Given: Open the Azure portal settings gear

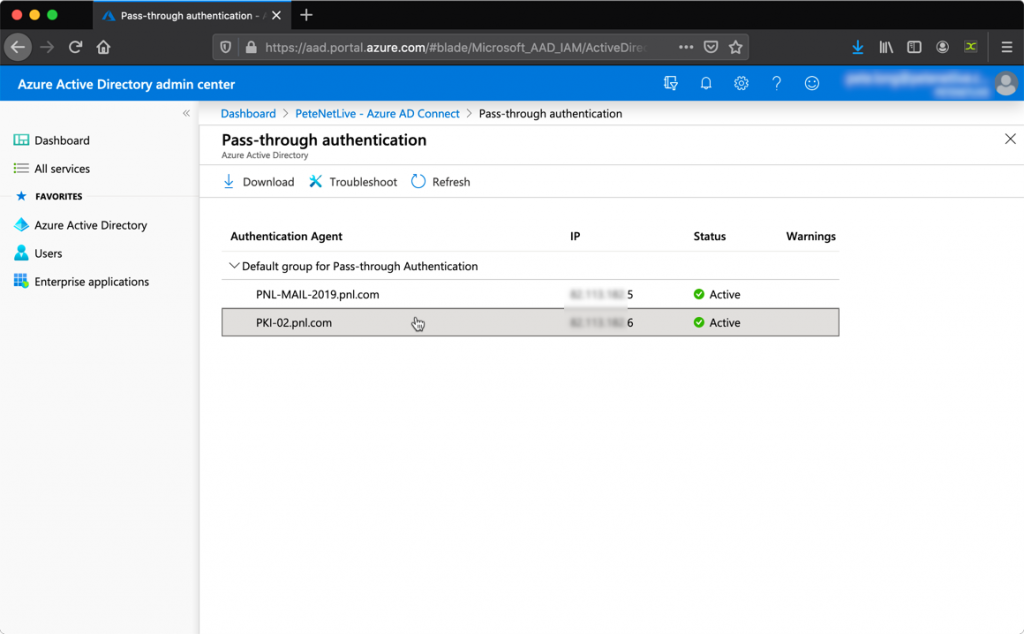Looking at the screenshot, I should 741,83.
